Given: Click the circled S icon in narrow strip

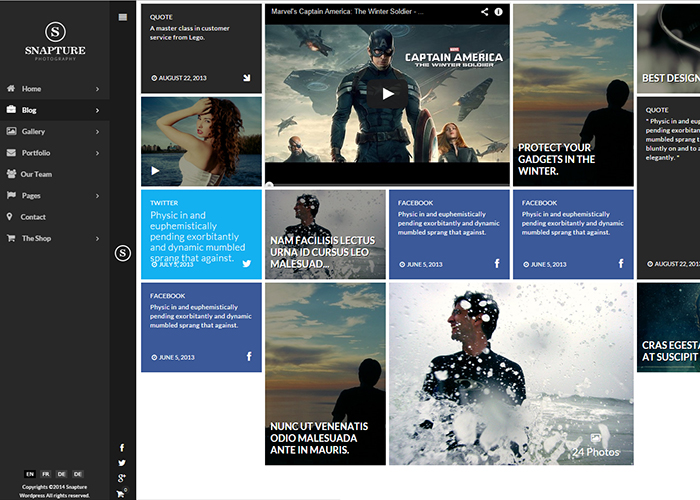Looking at the screenshot, I should [x=123, y=253].
